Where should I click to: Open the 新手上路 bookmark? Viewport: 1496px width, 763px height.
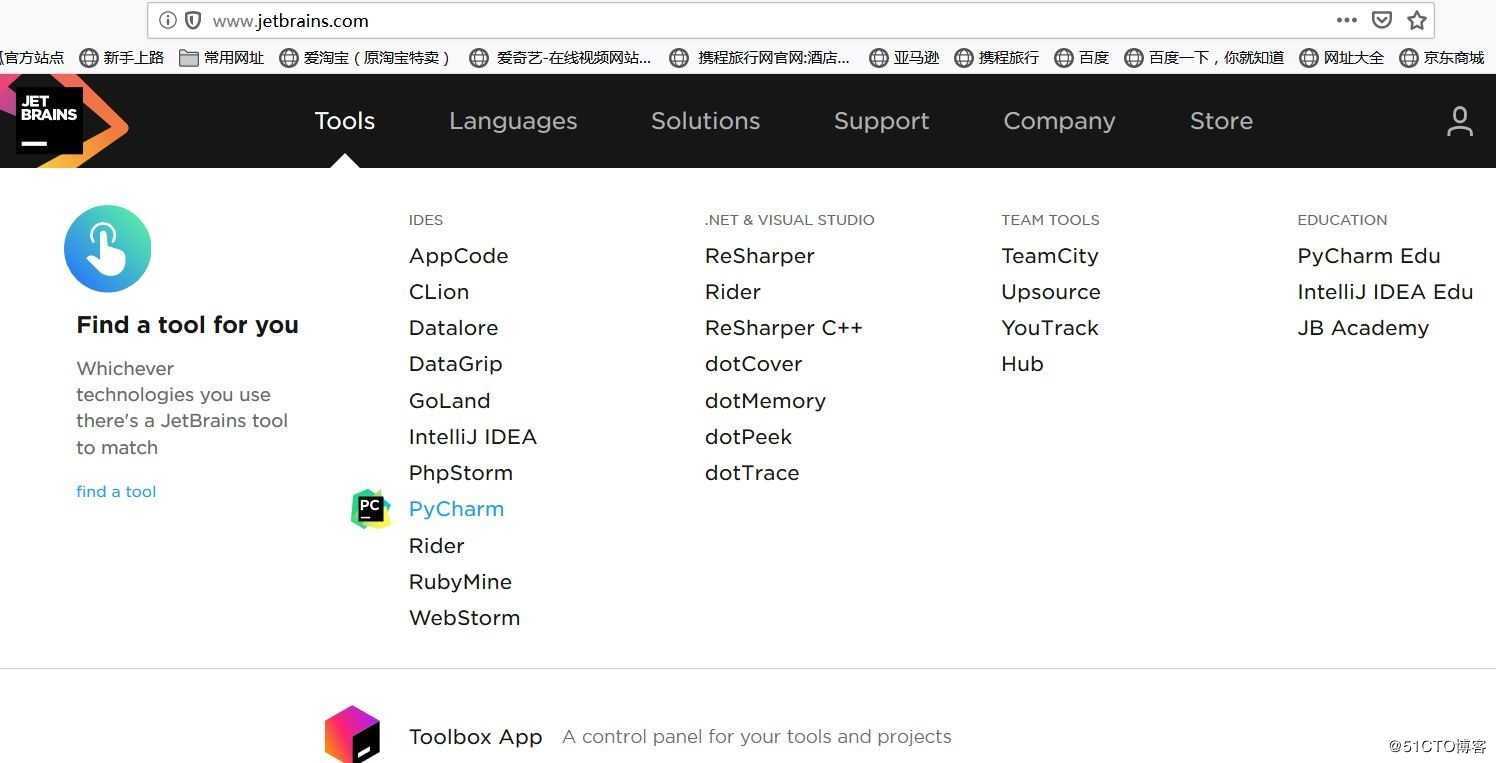click(122, 58)
